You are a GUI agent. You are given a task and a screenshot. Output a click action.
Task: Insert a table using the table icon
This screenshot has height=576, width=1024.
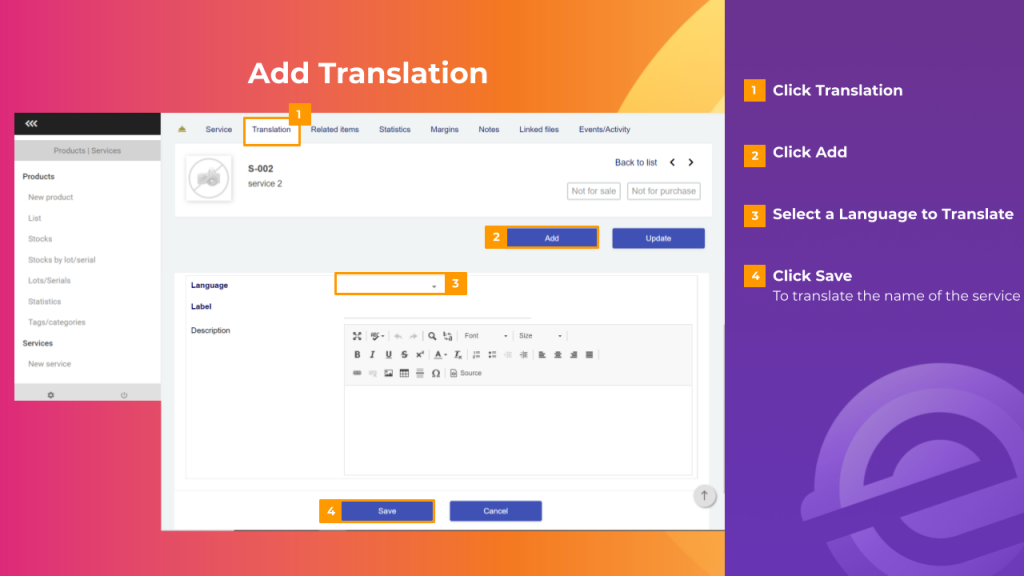pyautogui.click(x=404, y=371)
